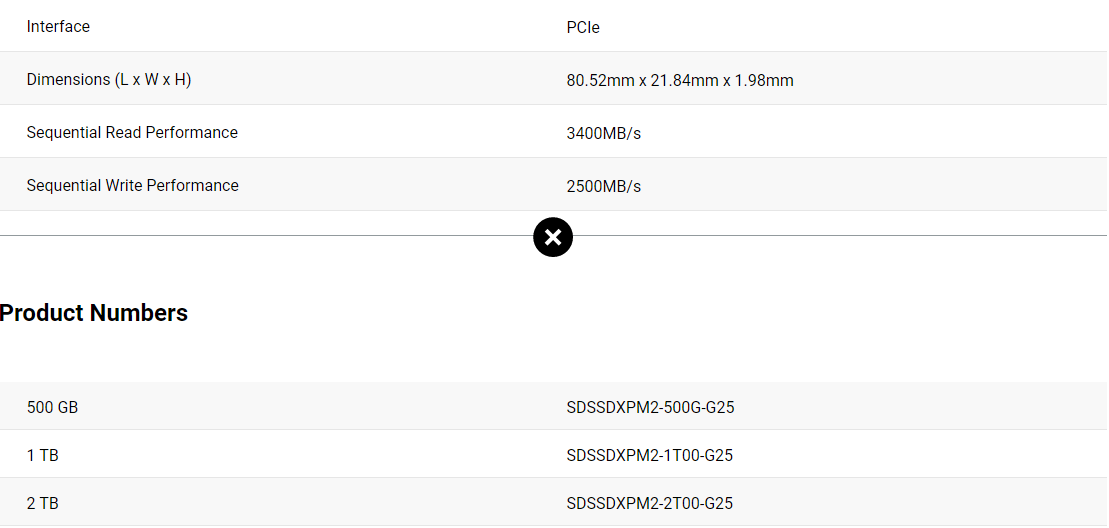Select the Interface row label

point(58,27)
